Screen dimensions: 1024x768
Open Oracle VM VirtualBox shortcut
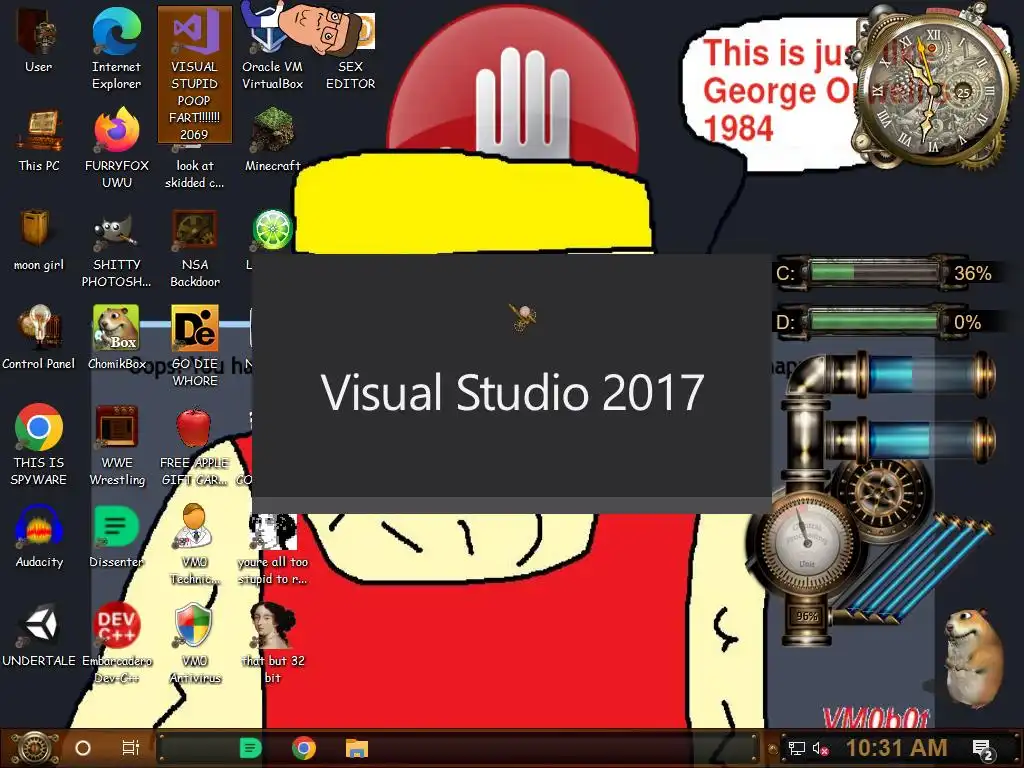[x=272, y=47]
